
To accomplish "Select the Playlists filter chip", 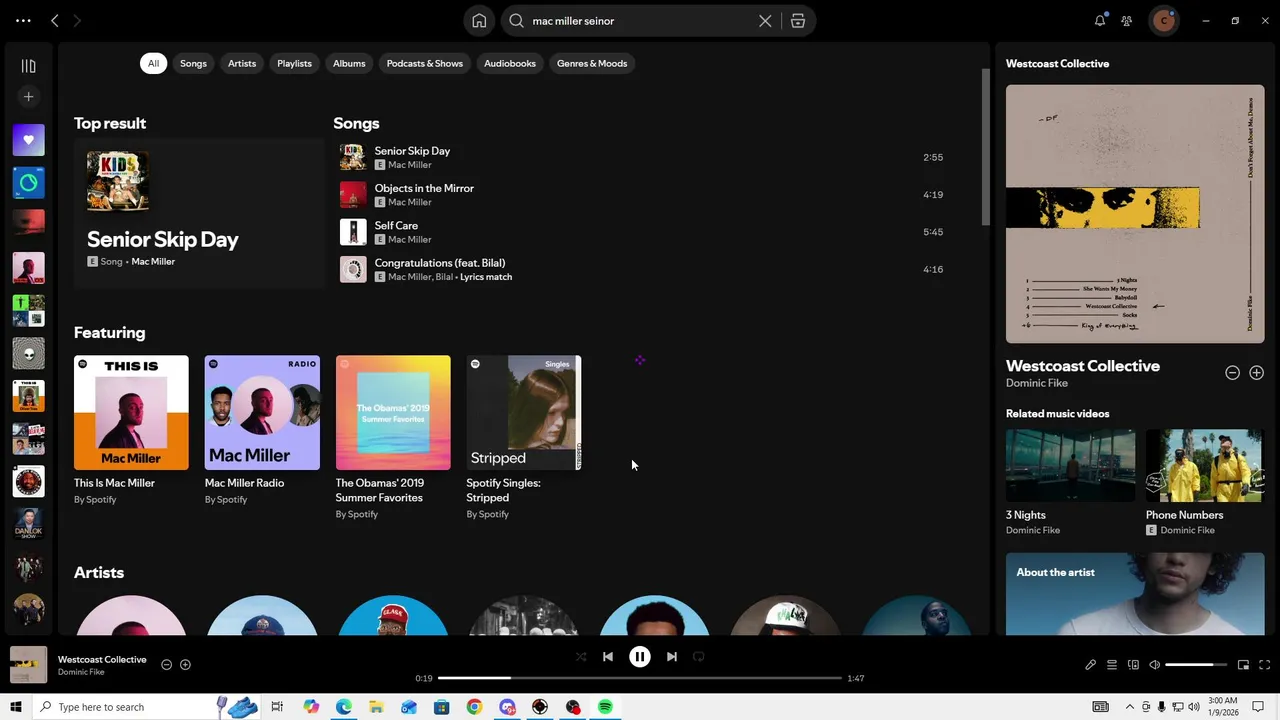I will (x=294, y=63).
